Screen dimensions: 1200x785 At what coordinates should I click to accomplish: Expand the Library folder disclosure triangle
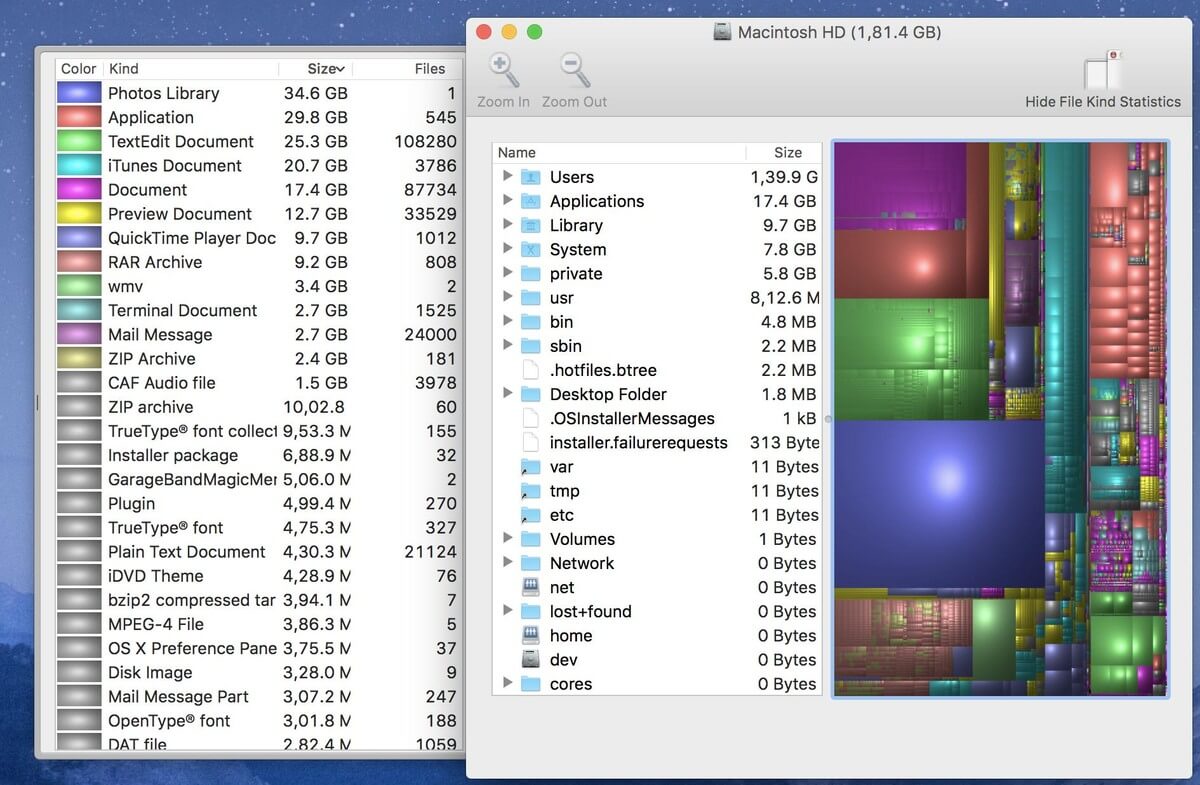tap(507, 224)
